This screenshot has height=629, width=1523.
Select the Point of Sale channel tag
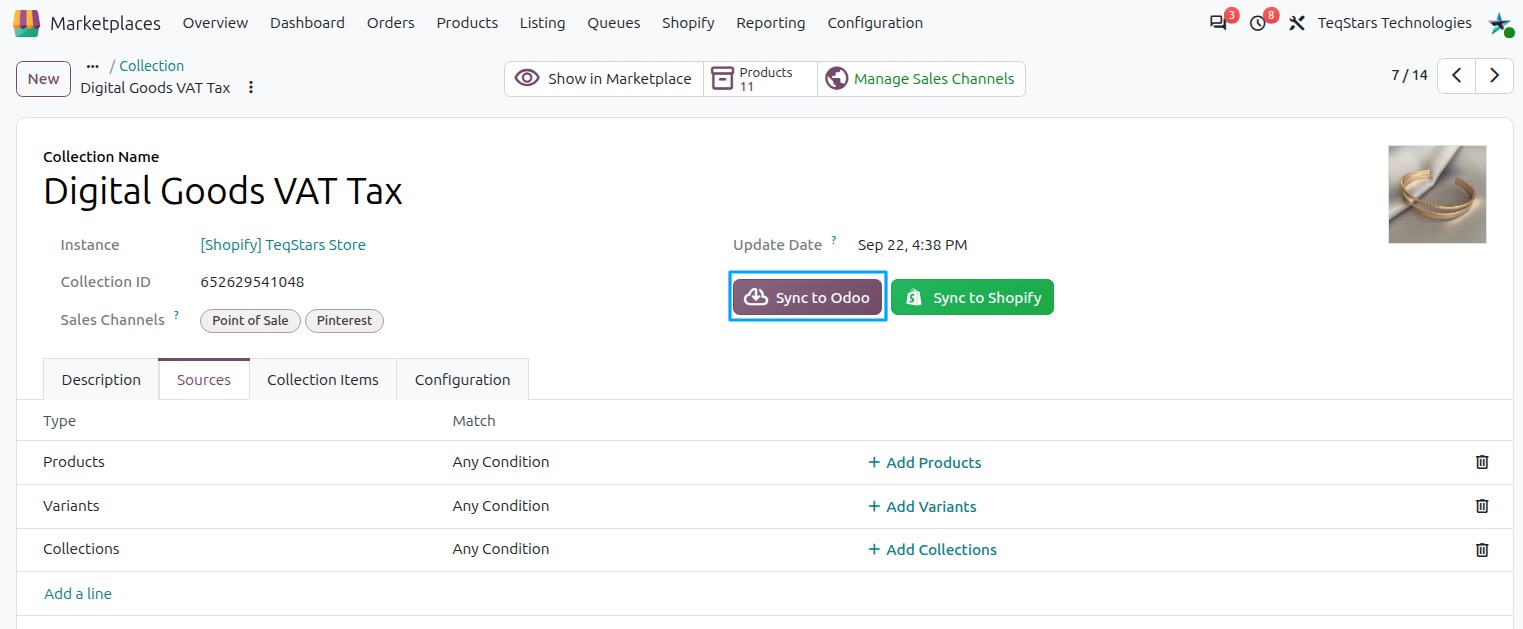[250, 321]
